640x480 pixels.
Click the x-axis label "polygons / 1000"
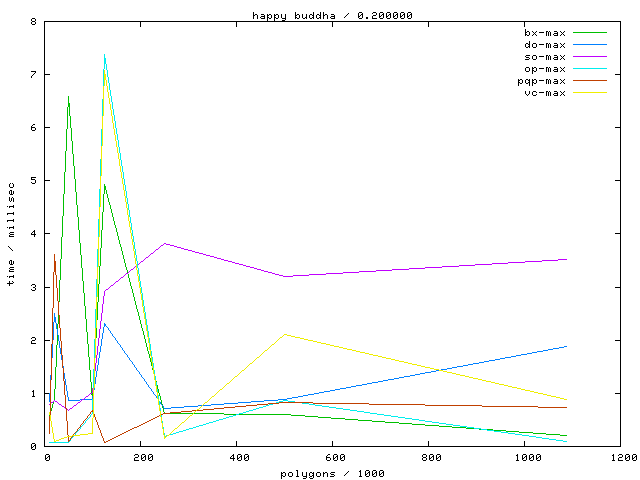pos(332,473)
